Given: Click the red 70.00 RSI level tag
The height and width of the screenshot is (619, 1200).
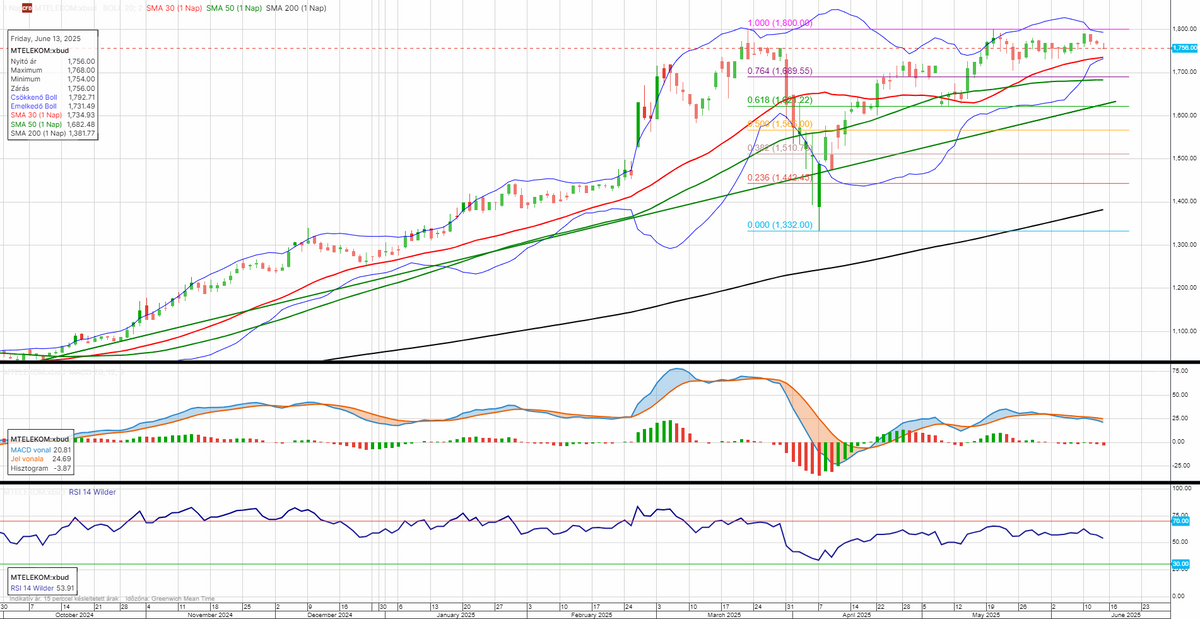Looking at the screenshot, I should tap(1180, 521).
